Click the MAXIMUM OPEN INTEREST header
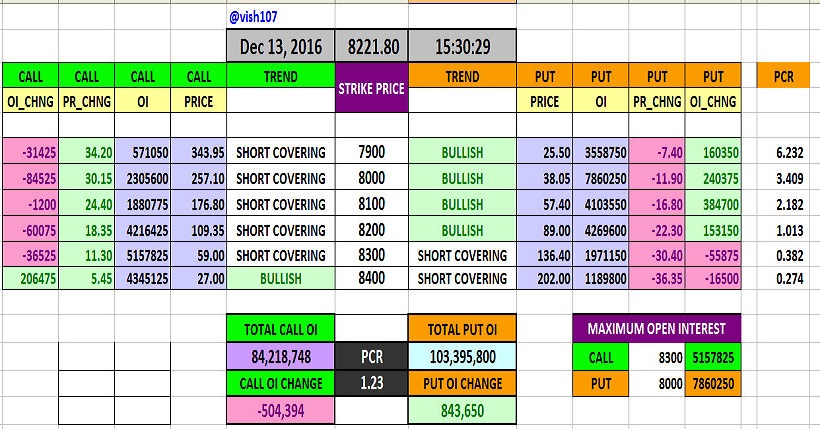The height and width of the screenshot is (429, 820). (x=657, y=330)
